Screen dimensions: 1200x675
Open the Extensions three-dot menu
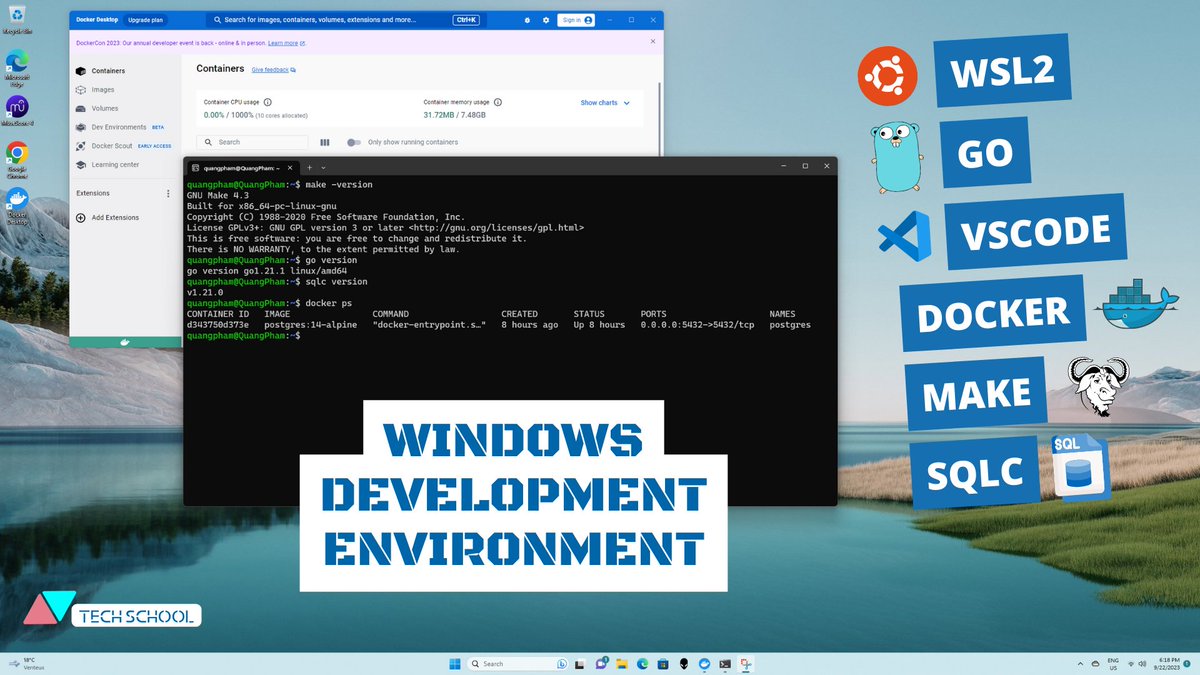tap(167, 193)
